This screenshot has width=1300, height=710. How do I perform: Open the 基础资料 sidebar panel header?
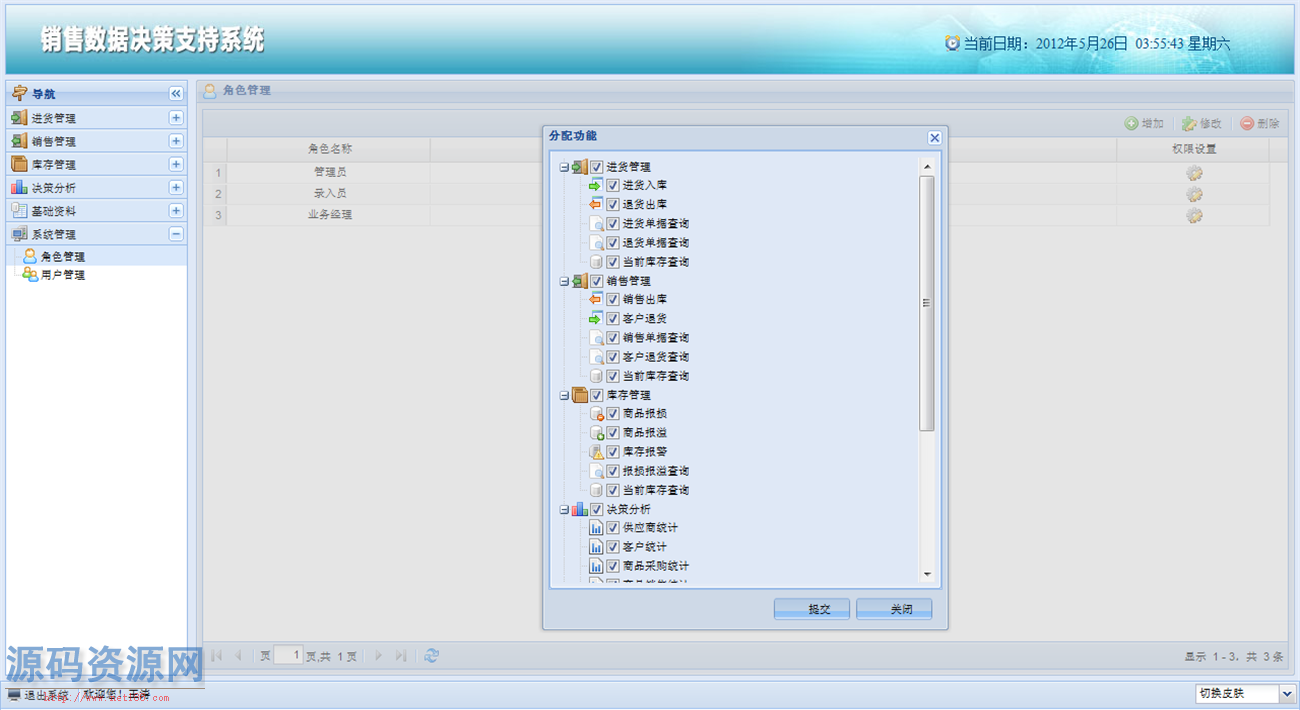(96, 211)
